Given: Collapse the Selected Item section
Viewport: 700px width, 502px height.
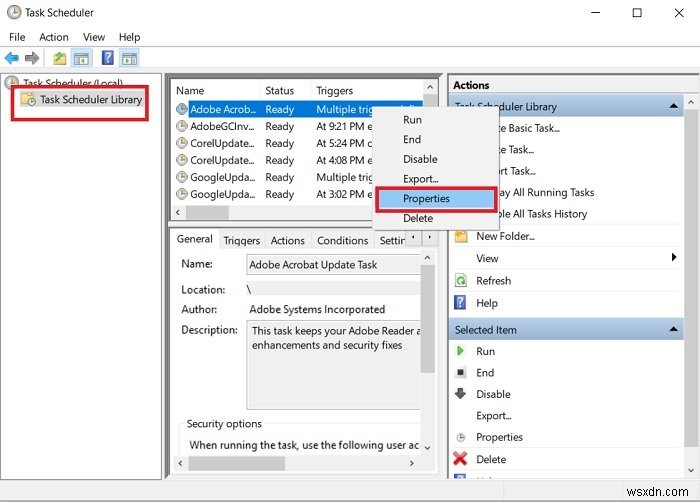Looking at the screenshot, I should pos(673,330).
